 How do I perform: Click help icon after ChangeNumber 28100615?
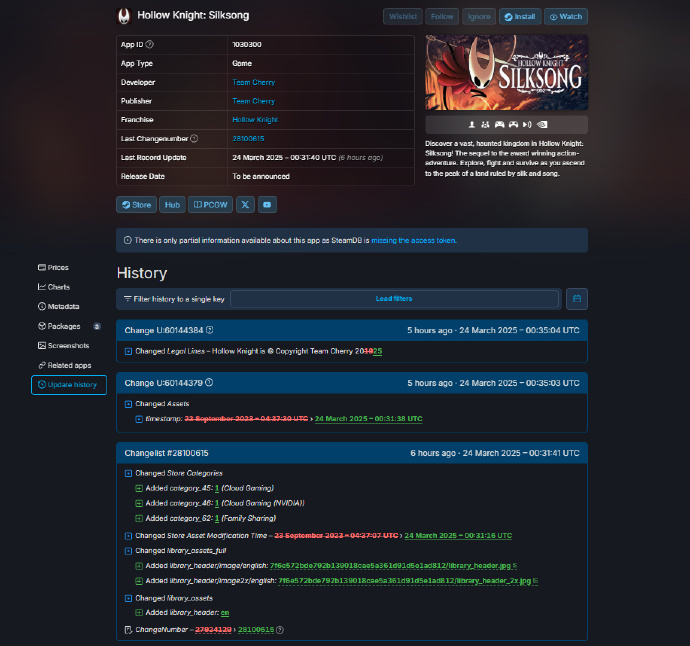tap(280, 630)
